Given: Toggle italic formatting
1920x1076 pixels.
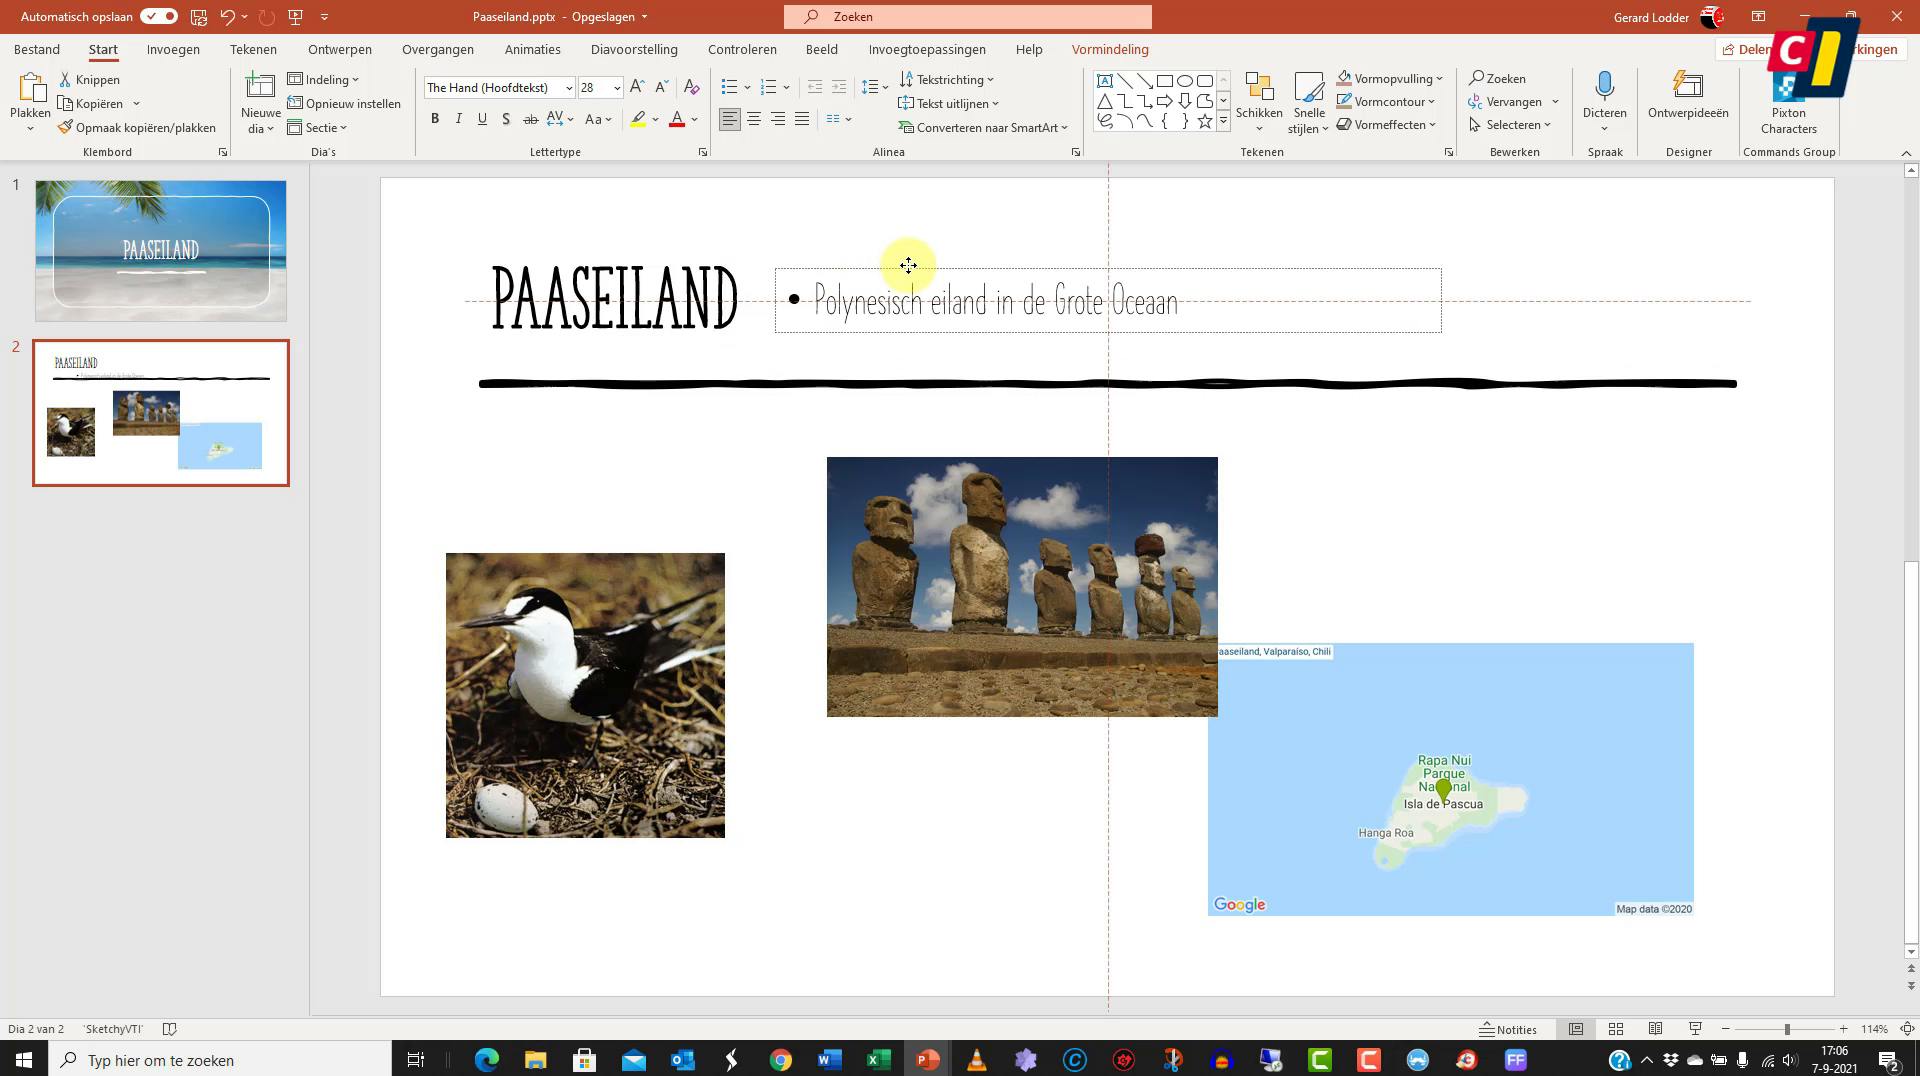Looking at the screenshot, I should 458,118.
